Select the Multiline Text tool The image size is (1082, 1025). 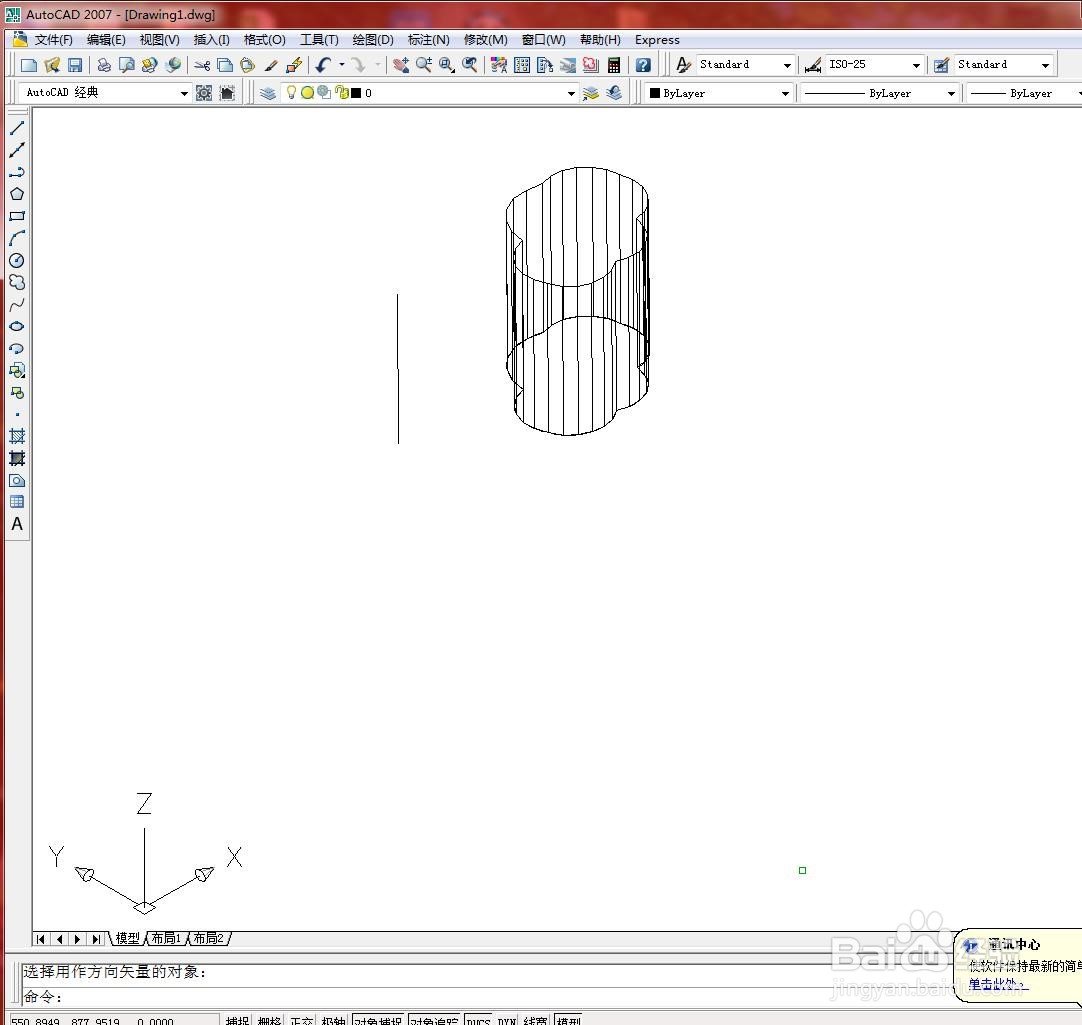17,524
